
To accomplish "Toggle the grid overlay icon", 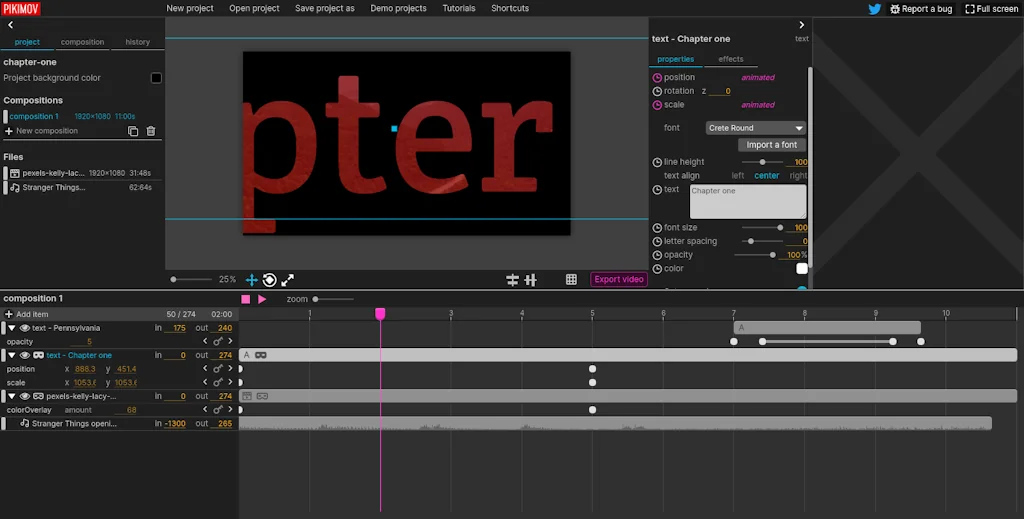I will [571, 280].
